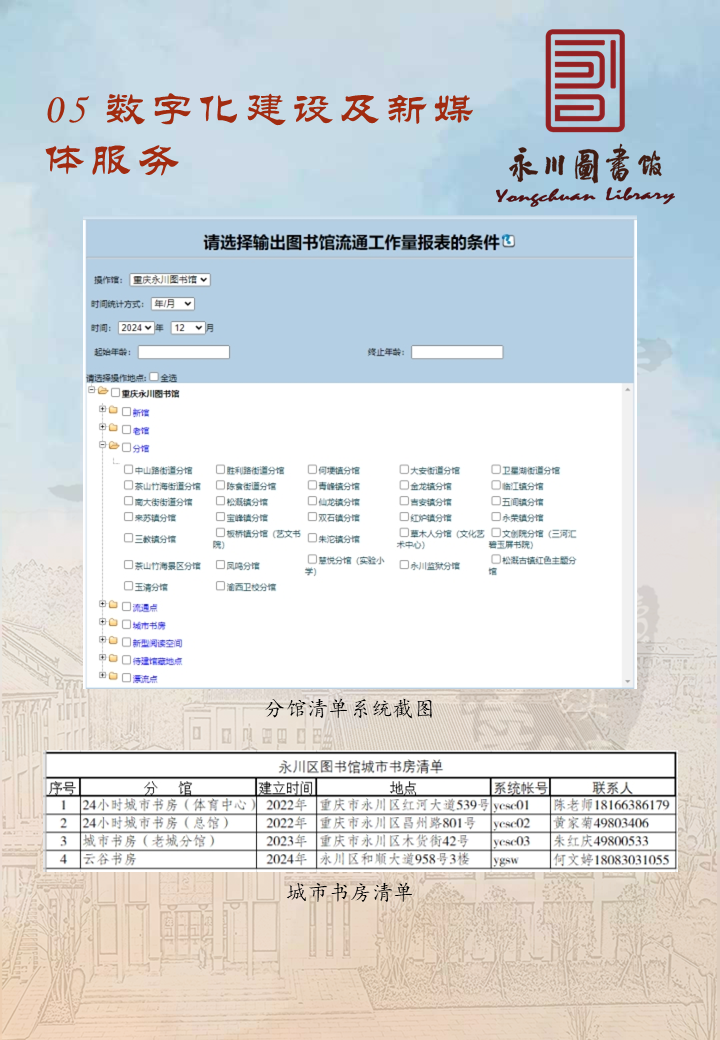Click the 建立时间 column header
The width and height of the screenshot is (720, 1040).
[x=286, y=787]
